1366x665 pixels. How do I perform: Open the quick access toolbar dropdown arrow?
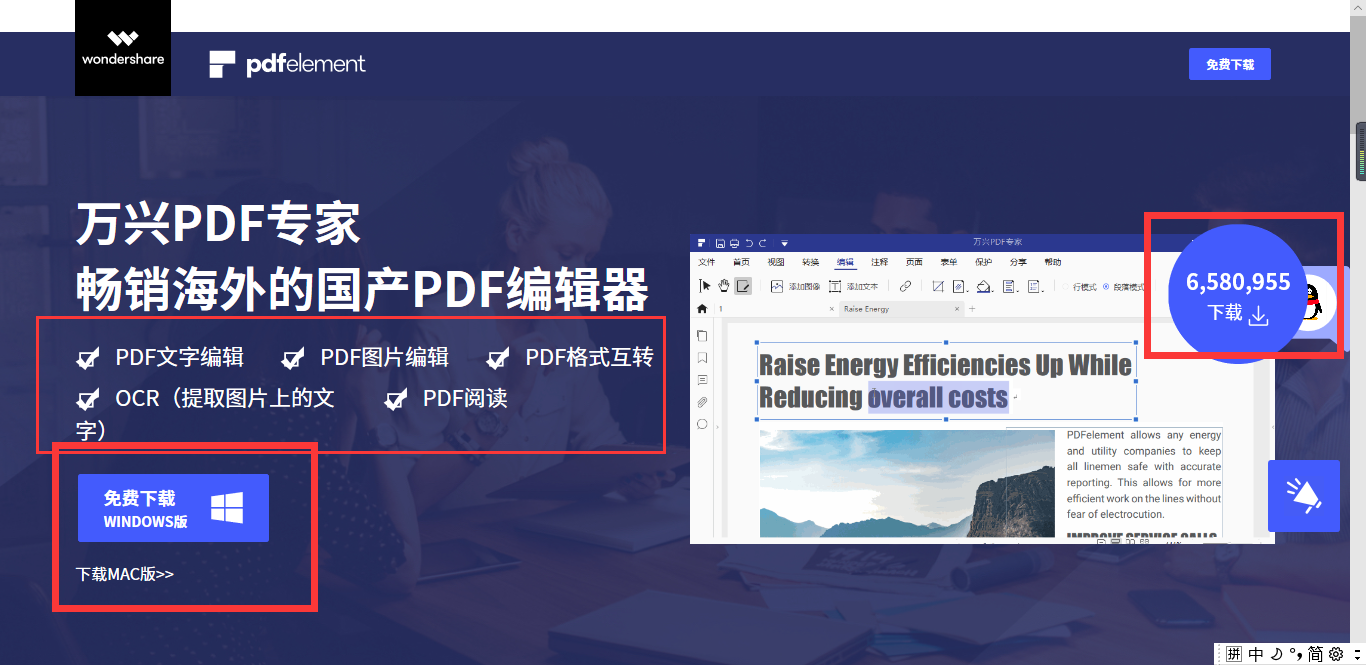pyautogui.click(x=785, y=242)
